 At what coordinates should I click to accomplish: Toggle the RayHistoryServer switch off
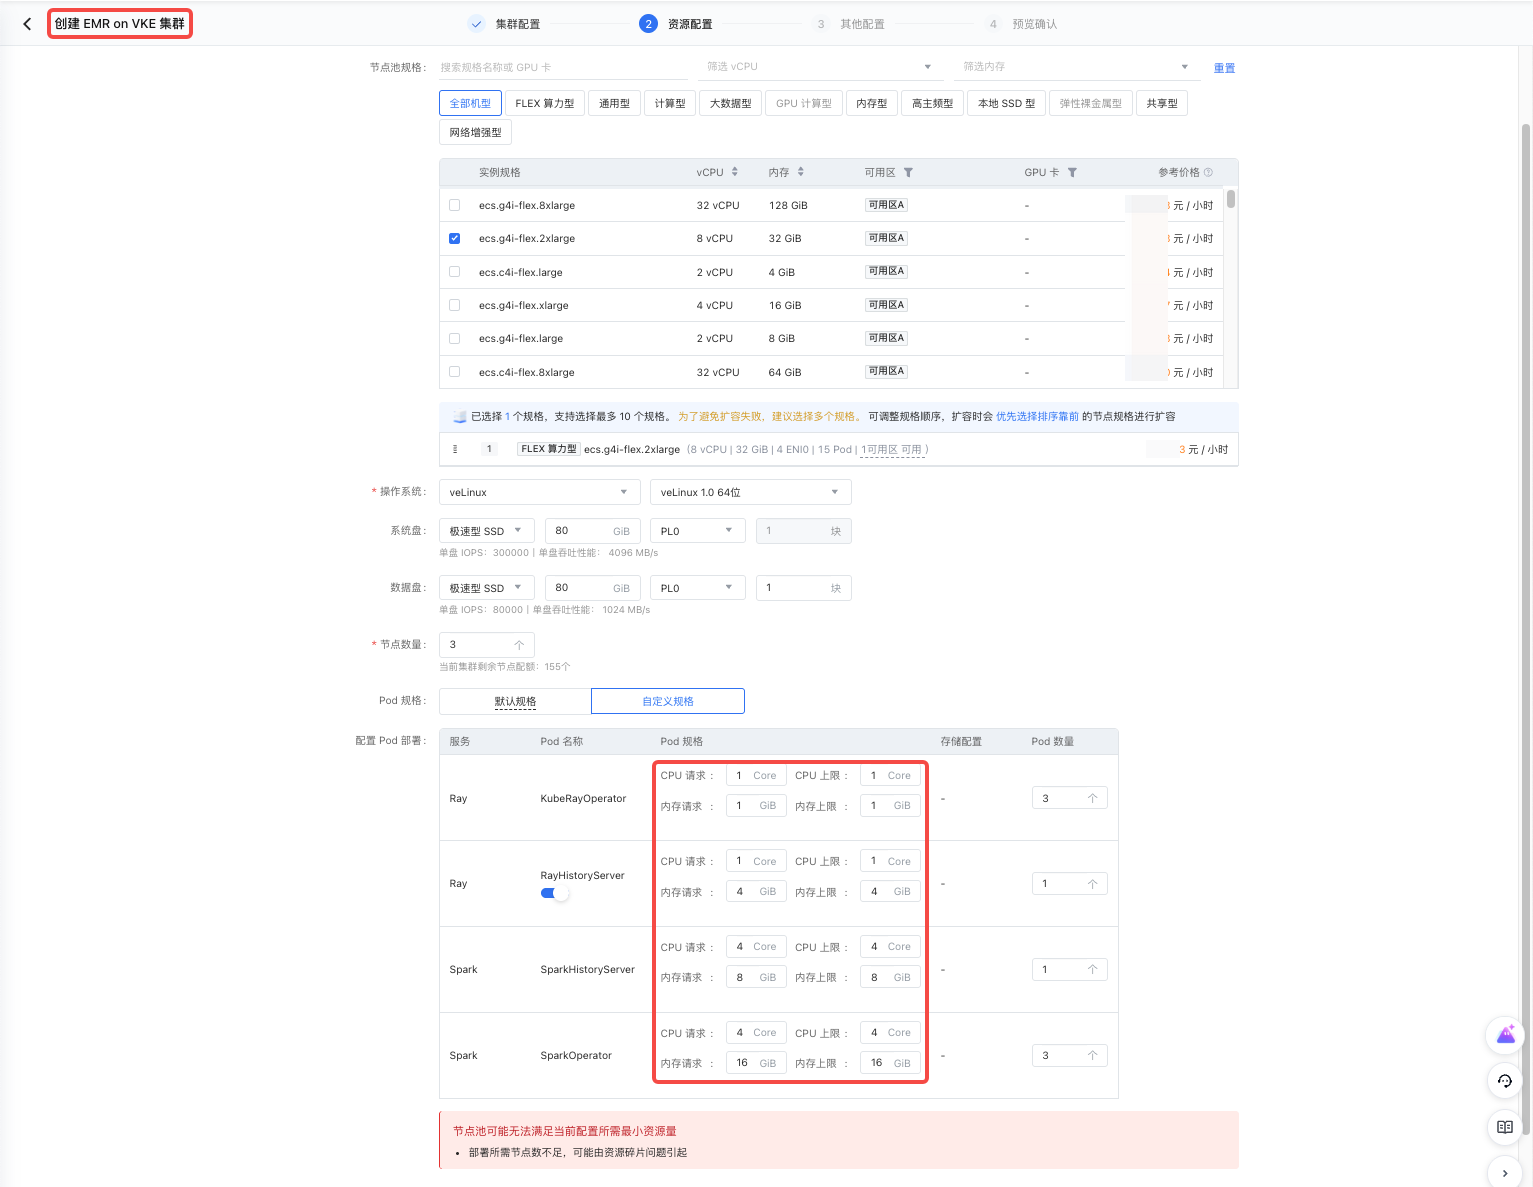554,893
